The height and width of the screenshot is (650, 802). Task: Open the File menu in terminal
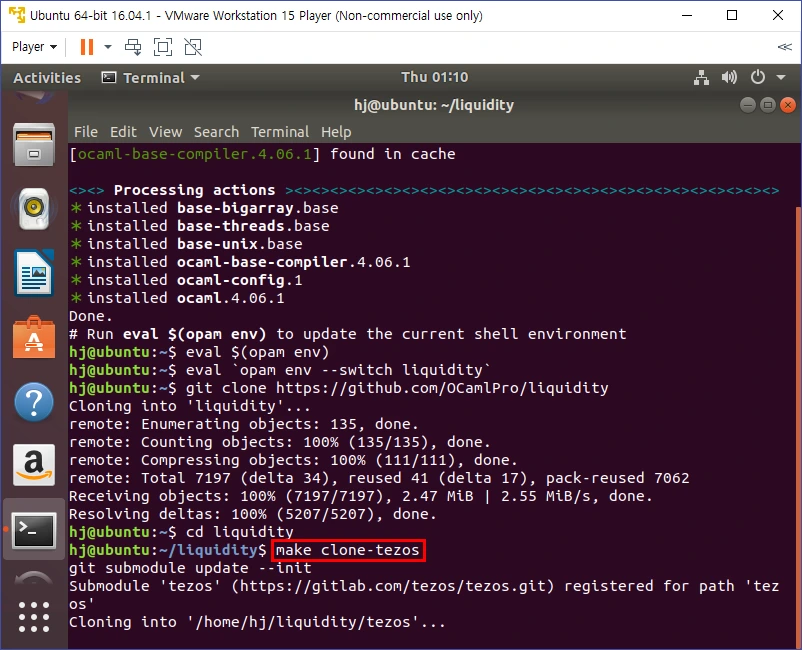point(85,132)
